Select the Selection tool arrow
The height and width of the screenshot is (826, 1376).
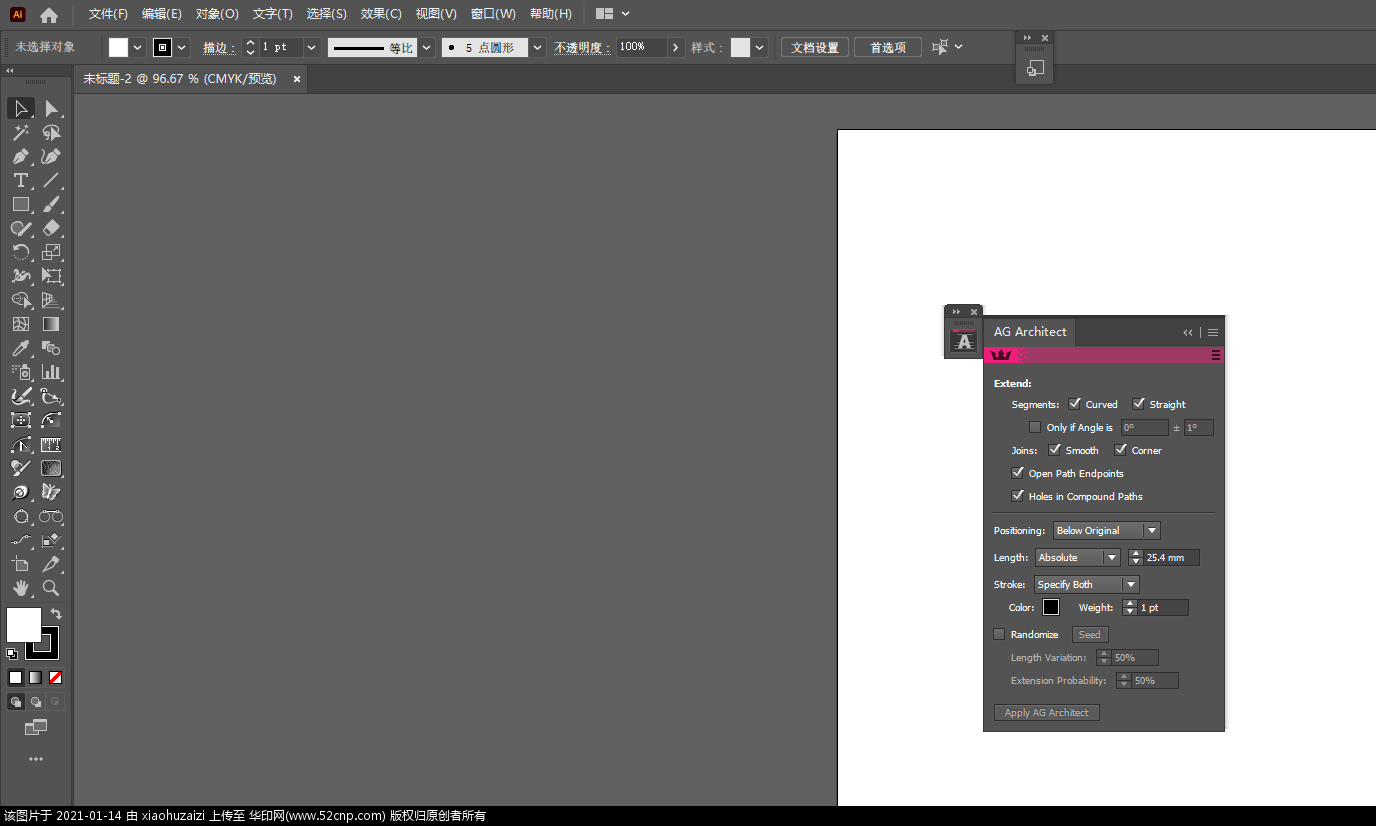(x=20, y=108)
